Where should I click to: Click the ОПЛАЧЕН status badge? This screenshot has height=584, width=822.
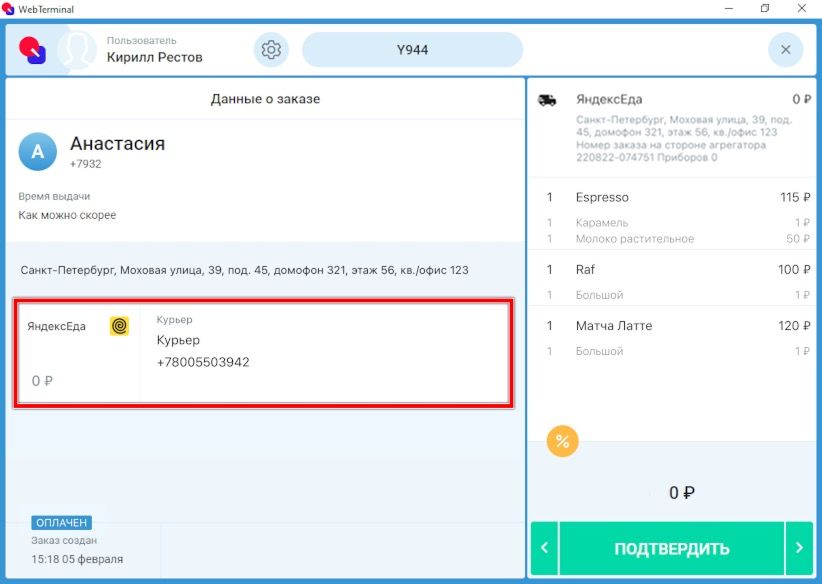pyautogui.click(x=62, y=523)
